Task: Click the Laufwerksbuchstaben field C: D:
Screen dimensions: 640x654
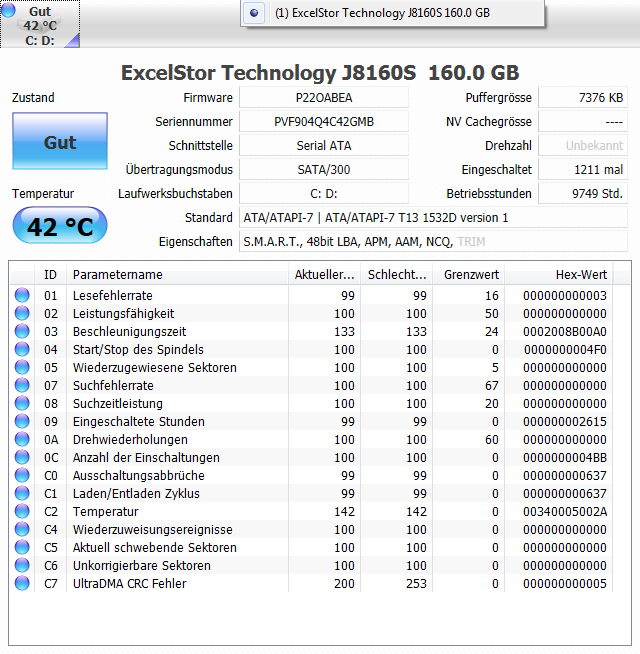Action: pos(324,194)
